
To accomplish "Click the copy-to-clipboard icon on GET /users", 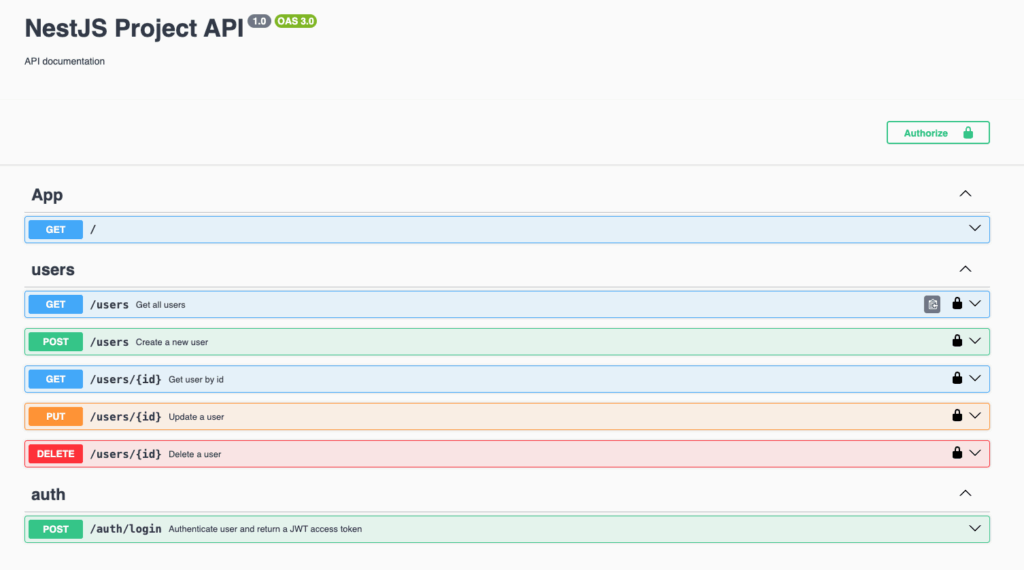I will point(932,304).
